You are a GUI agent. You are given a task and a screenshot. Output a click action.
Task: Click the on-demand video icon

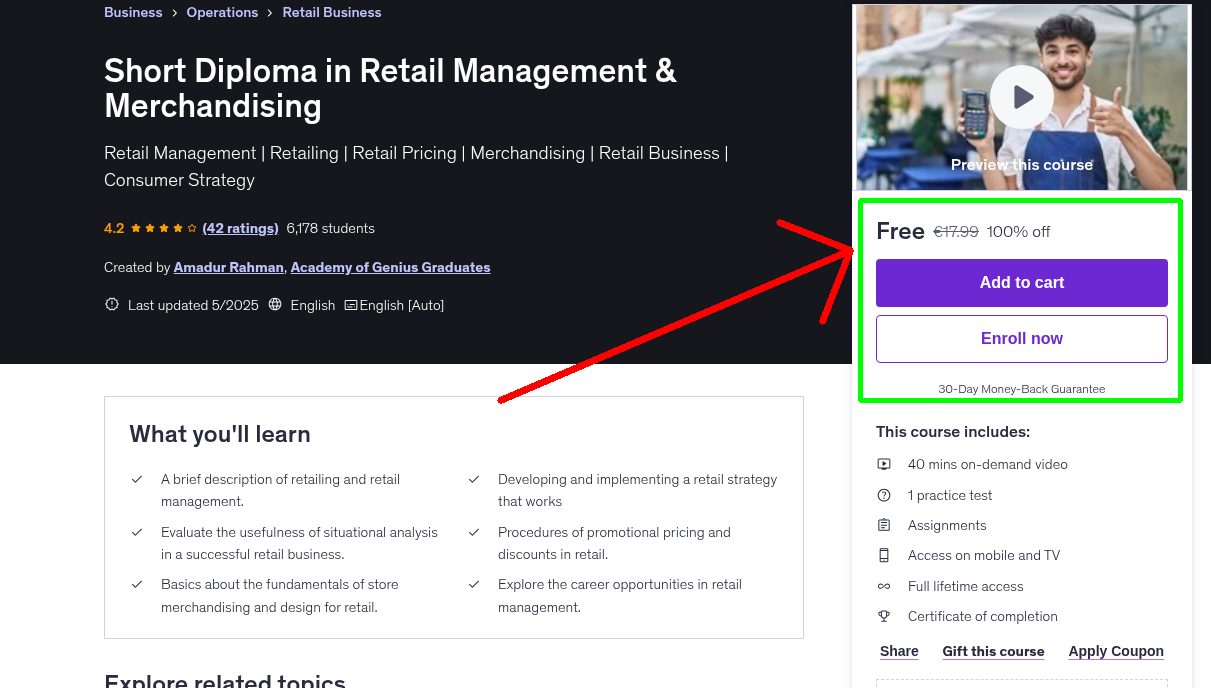coord(884,464)
